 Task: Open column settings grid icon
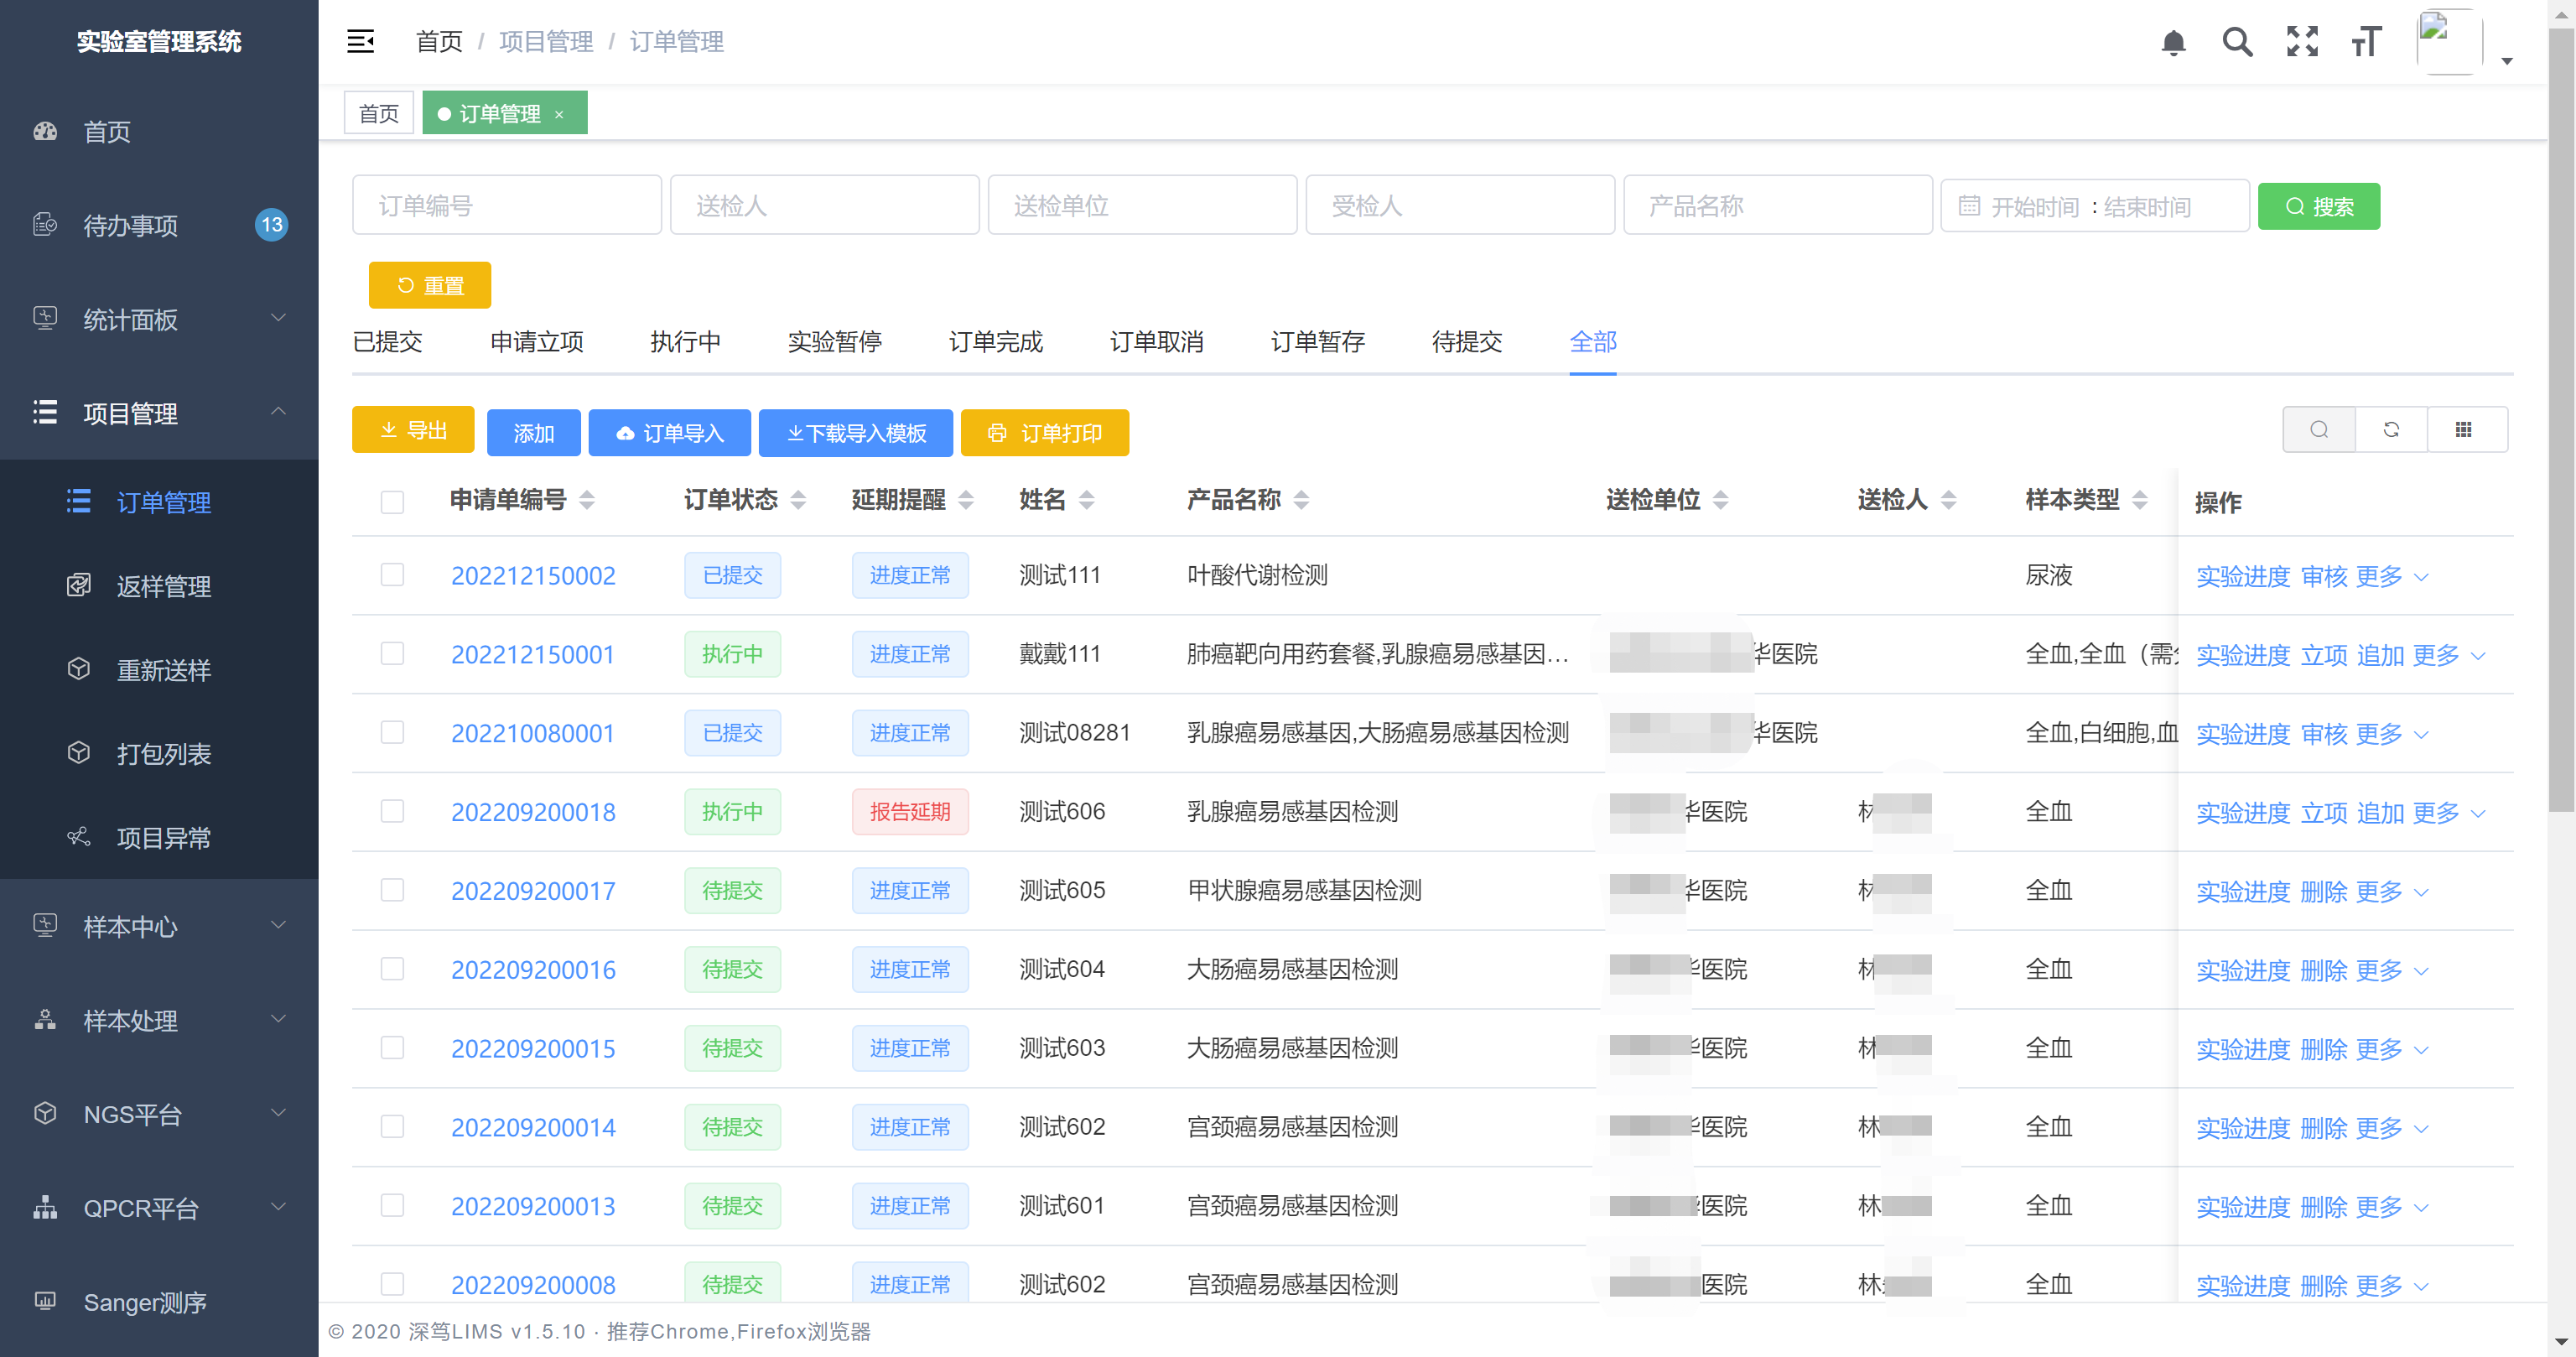pyautogui.click(x=2463, y=429)
